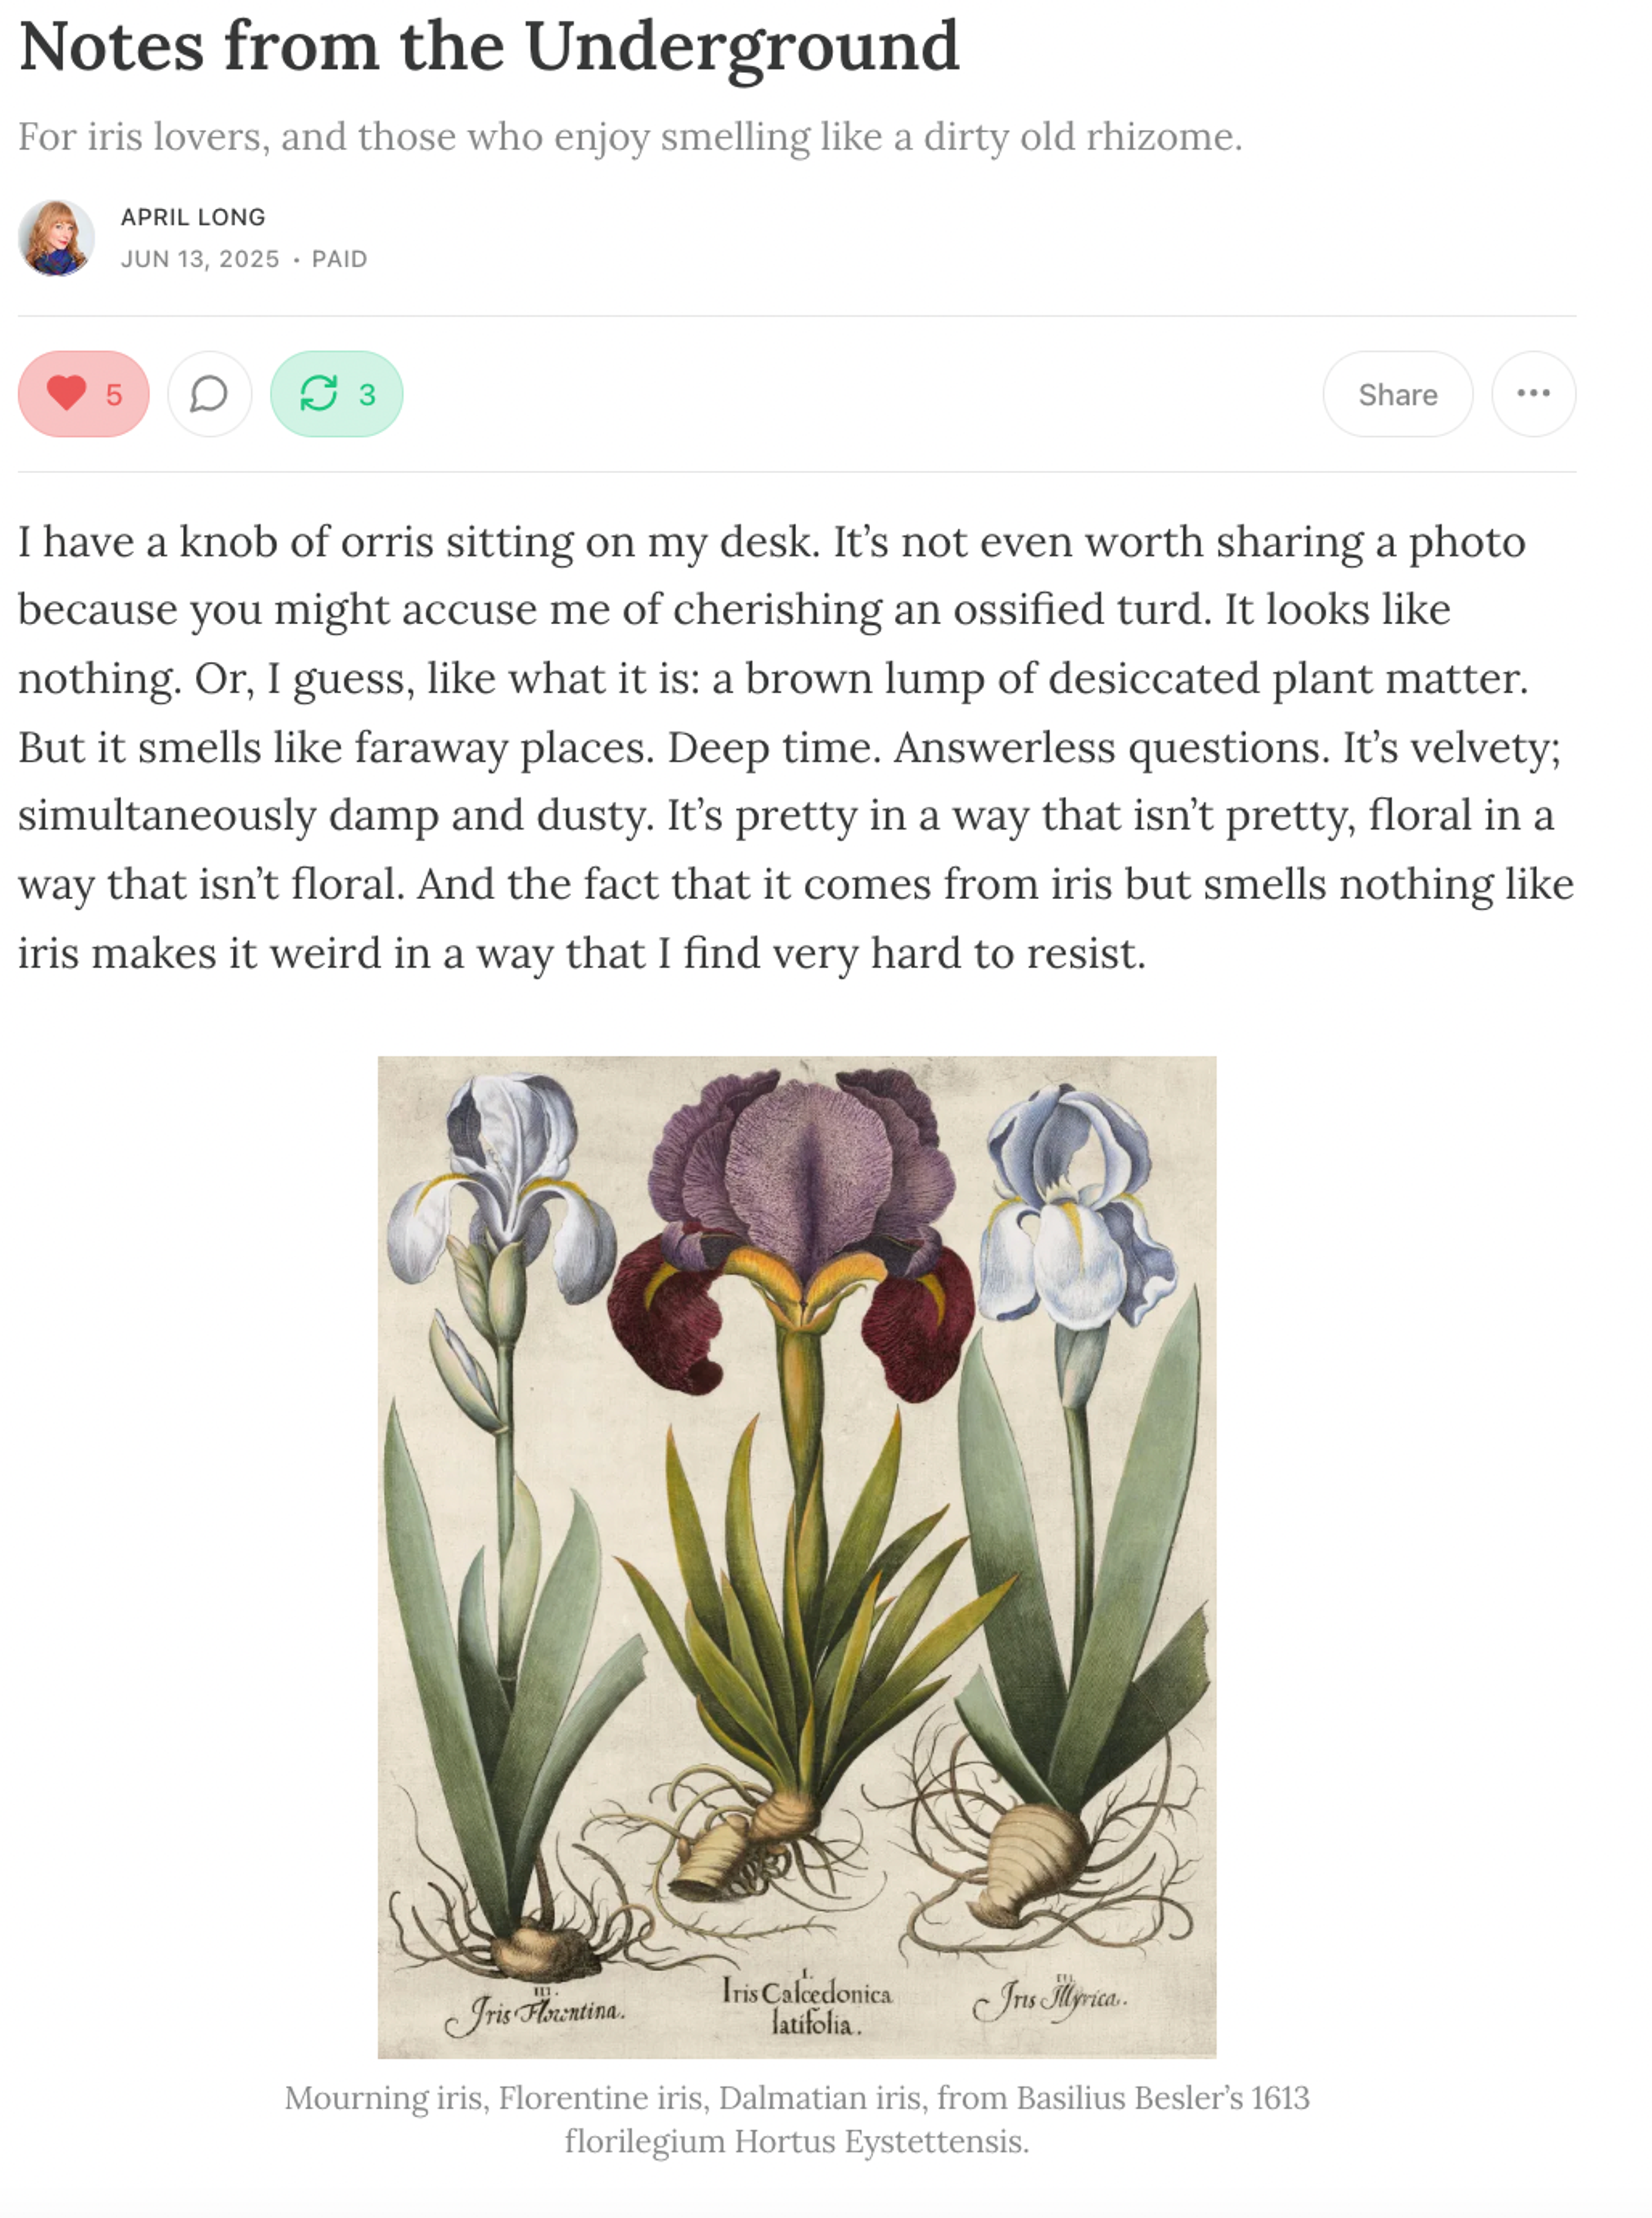The width and height of the screenshot is (1652, 2218).
Task: Click the PAID label beside the date
Action: (x=339, y=259)
